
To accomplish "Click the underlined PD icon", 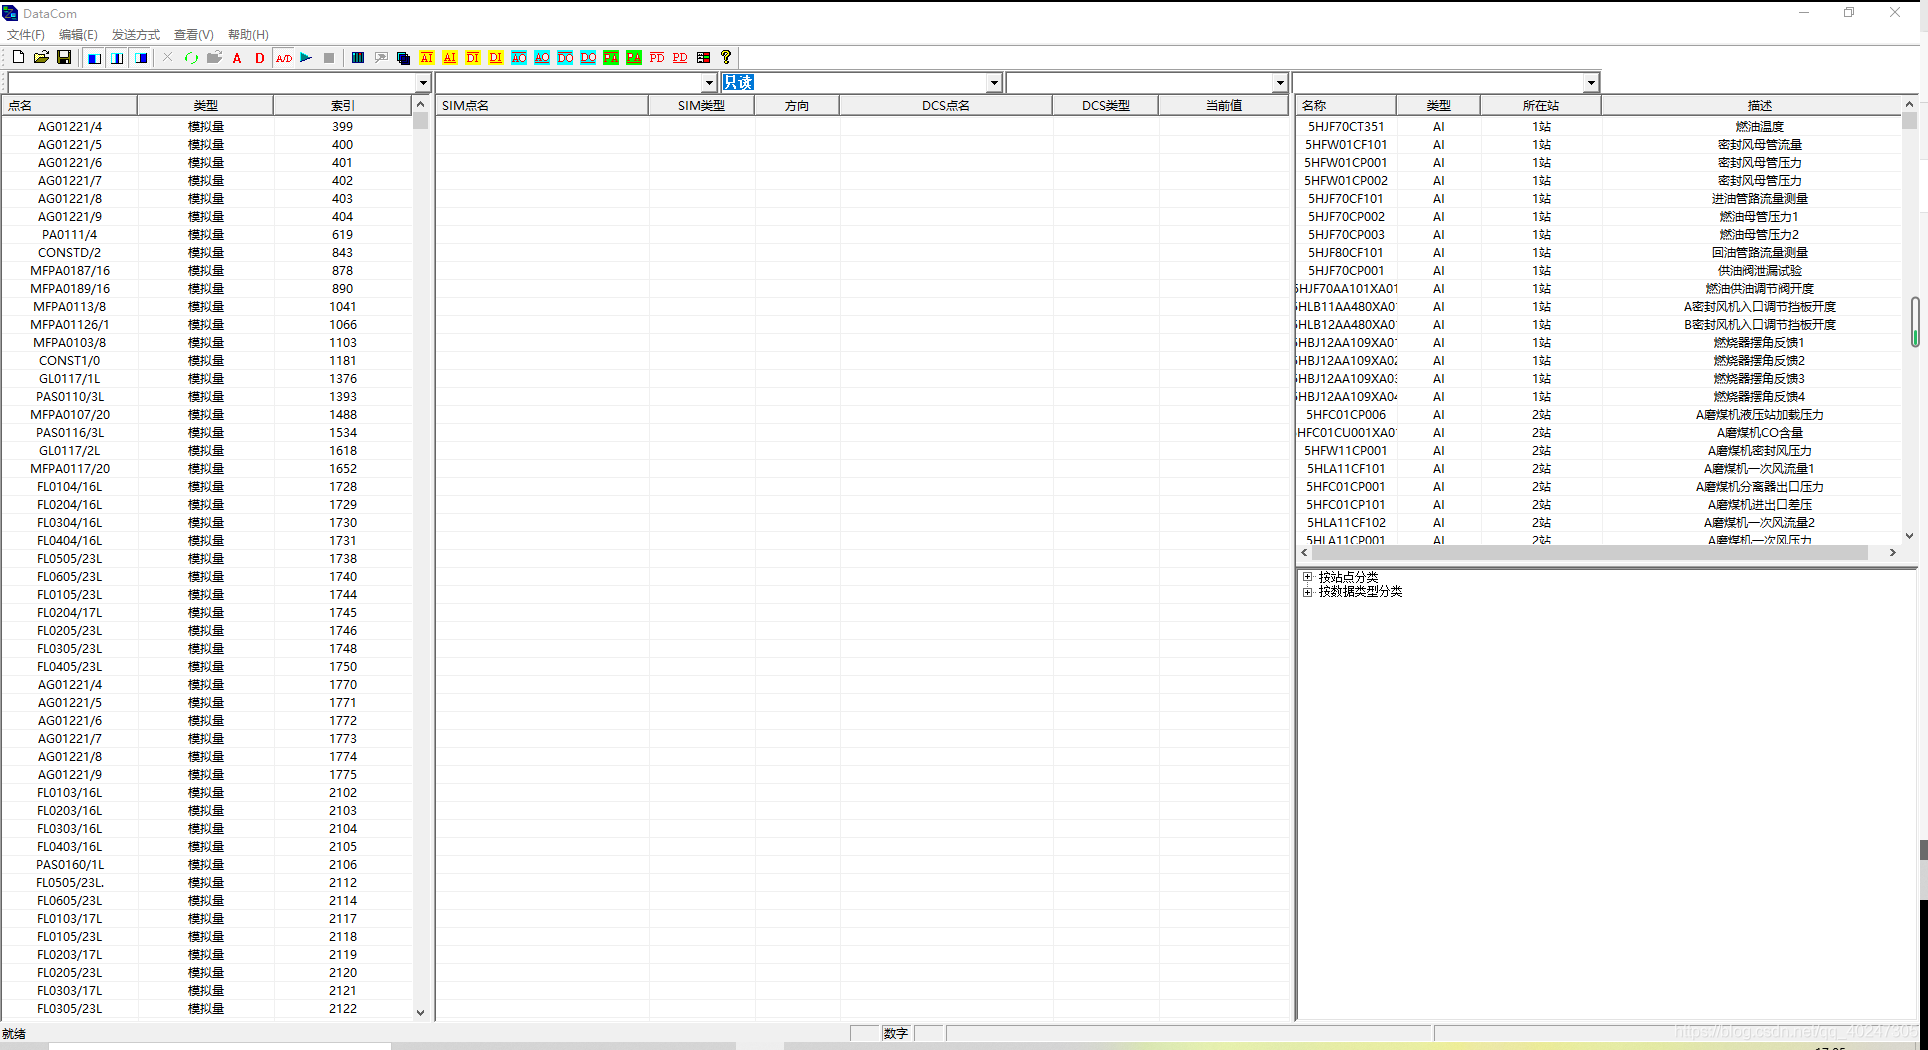I will 680,58.
